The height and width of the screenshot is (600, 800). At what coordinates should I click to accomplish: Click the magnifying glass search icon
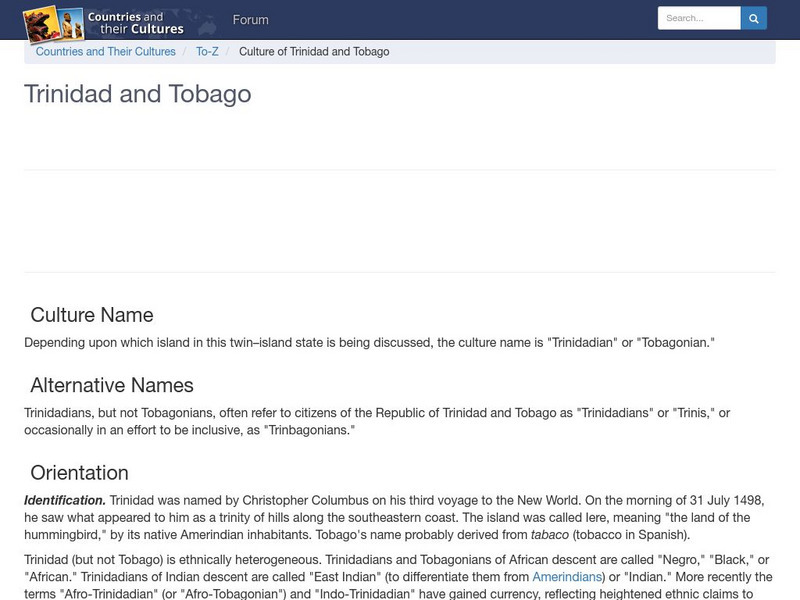coord(753,17)
